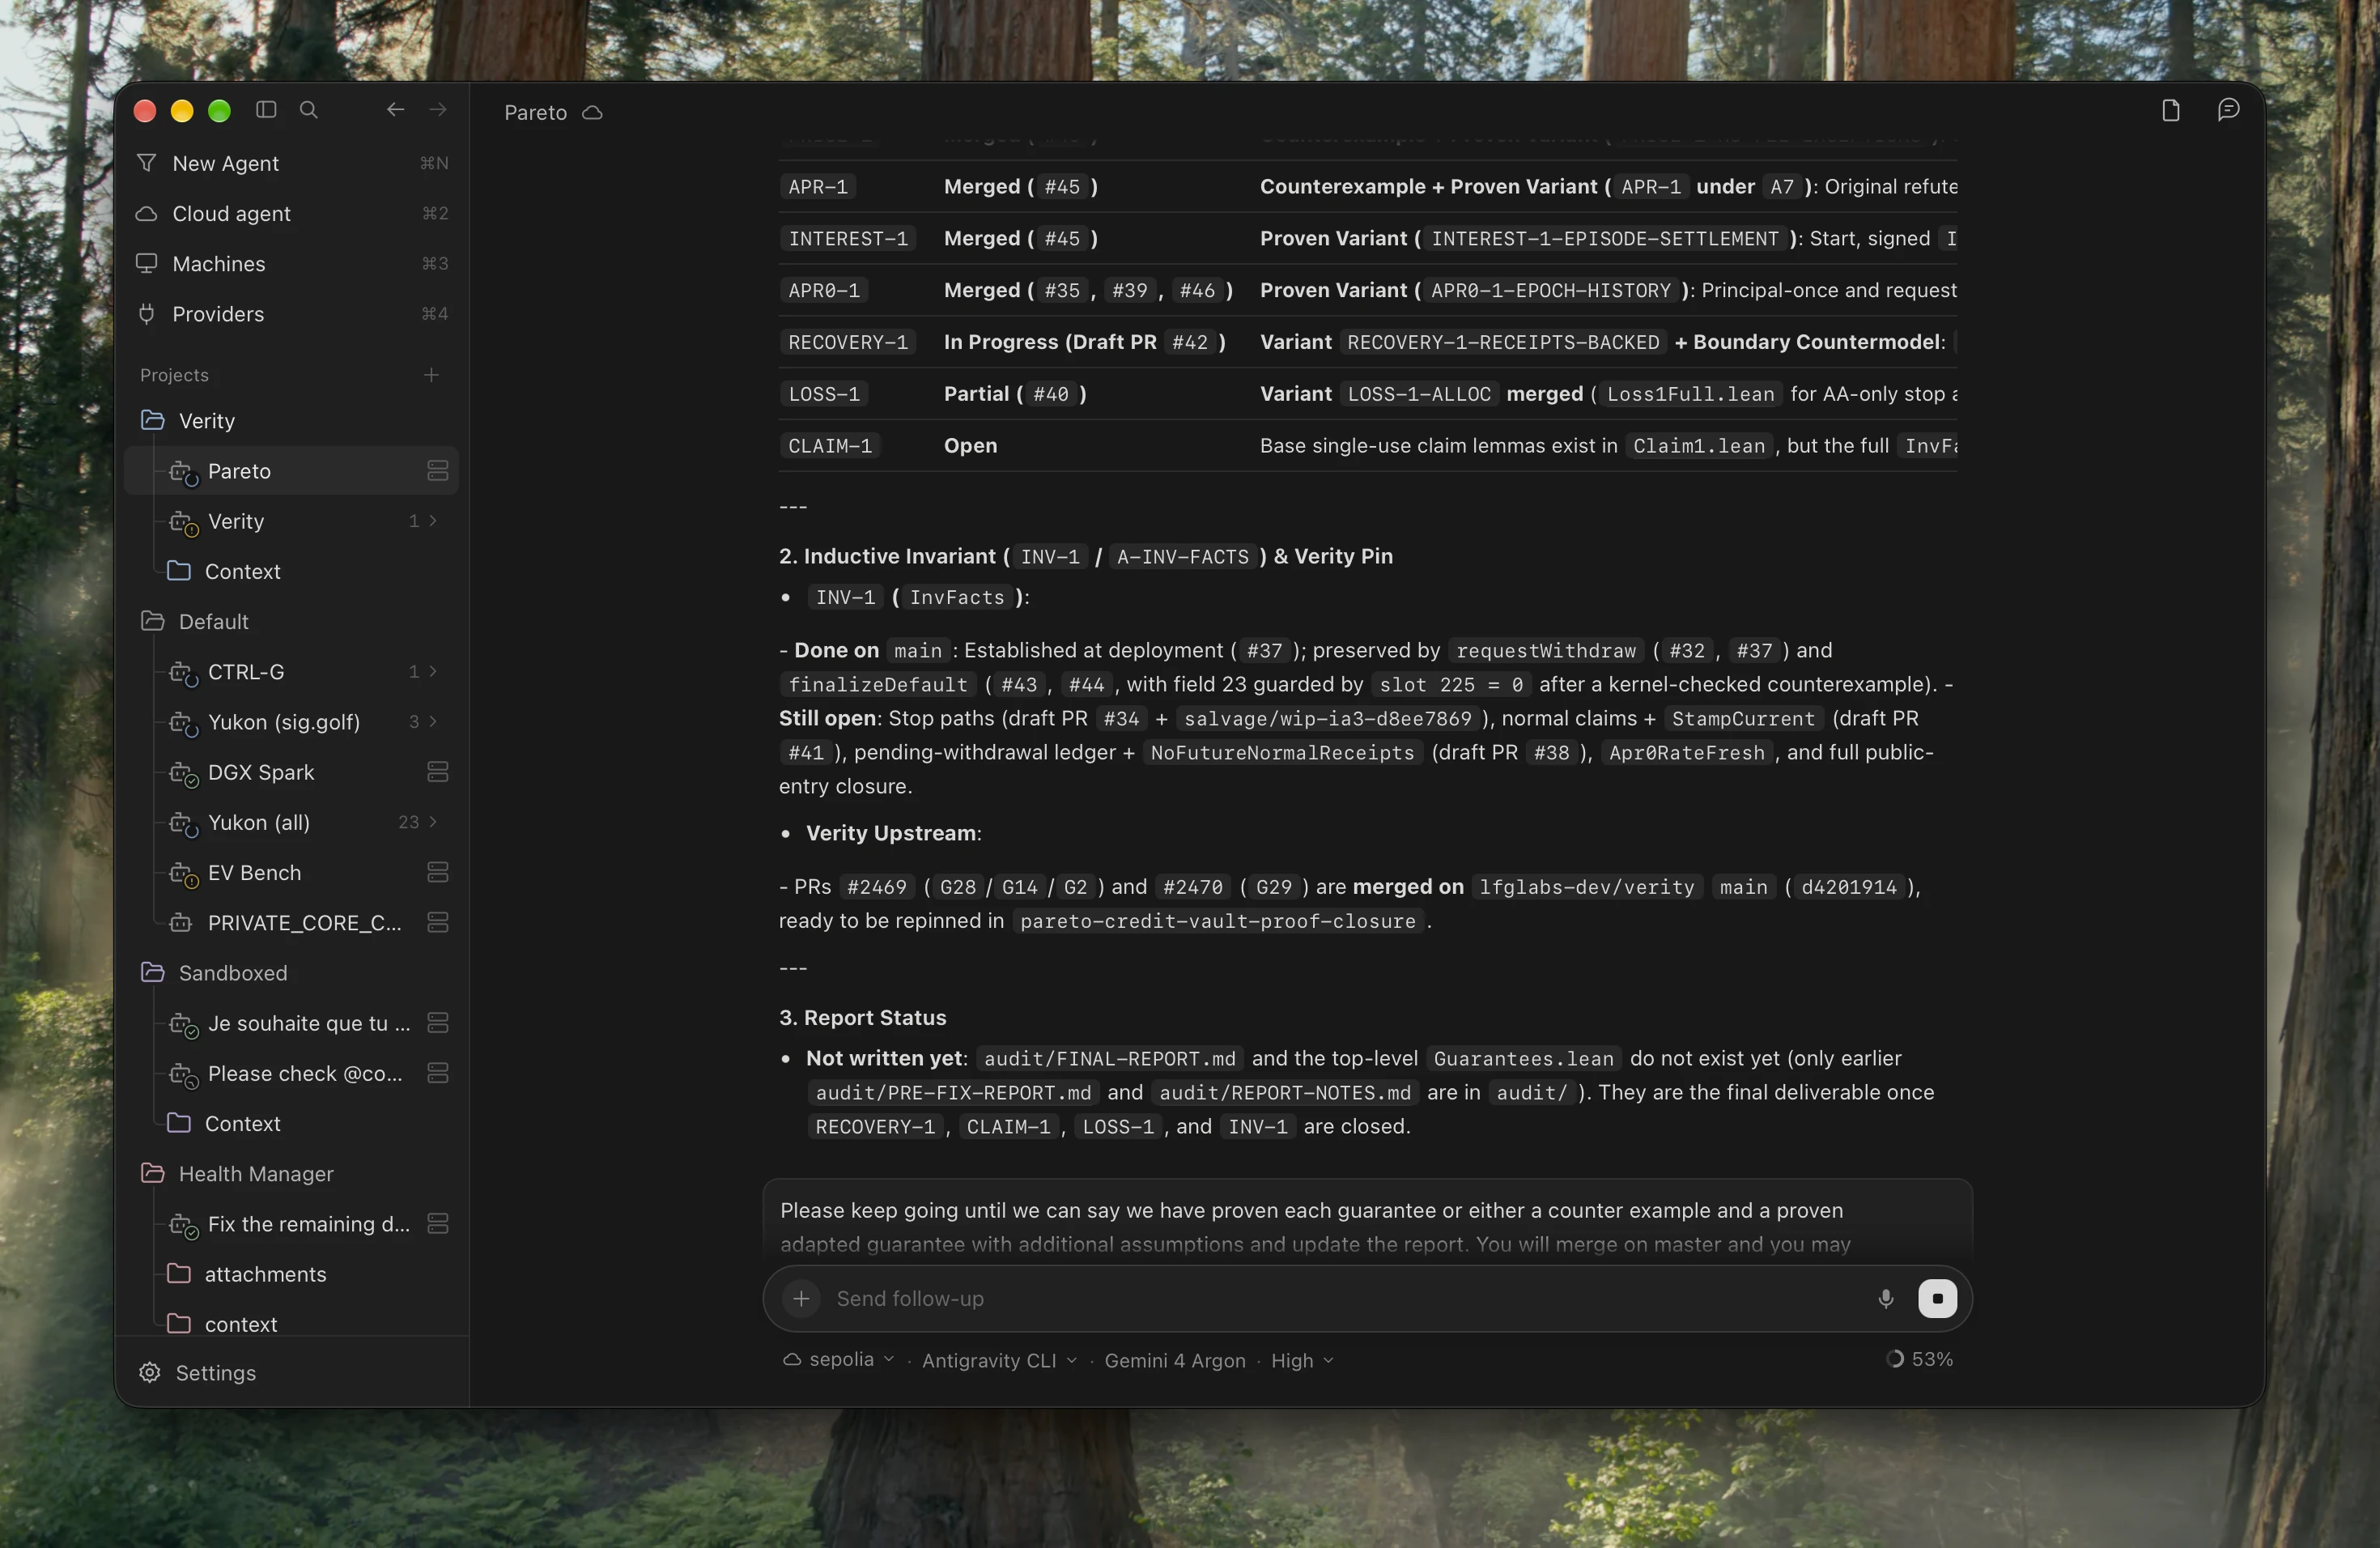This screenshot has width=2380, height=1548.
Task: Click the stack icon on DGX Spark row
Action: pyautogui.click(x=438, y=772)
